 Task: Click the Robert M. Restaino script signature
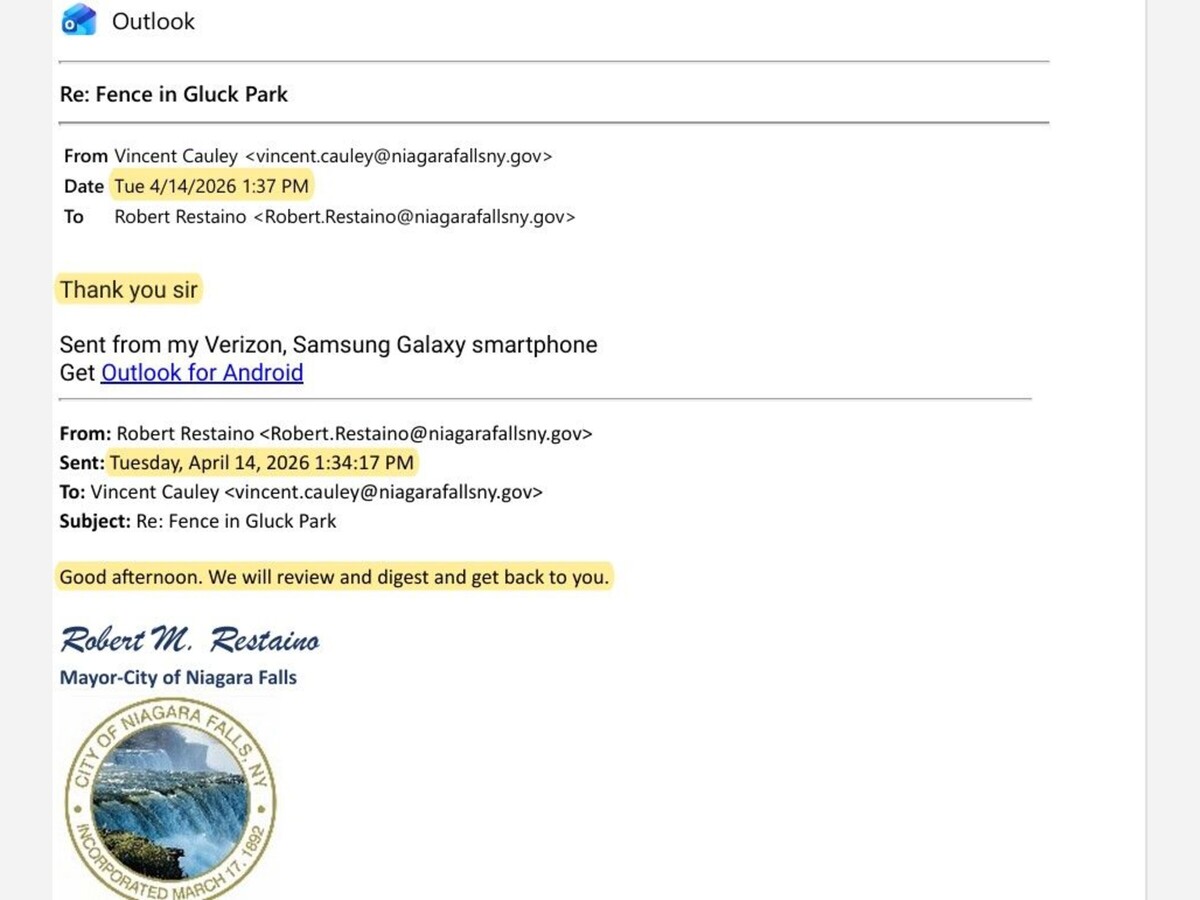pos(190,639)
